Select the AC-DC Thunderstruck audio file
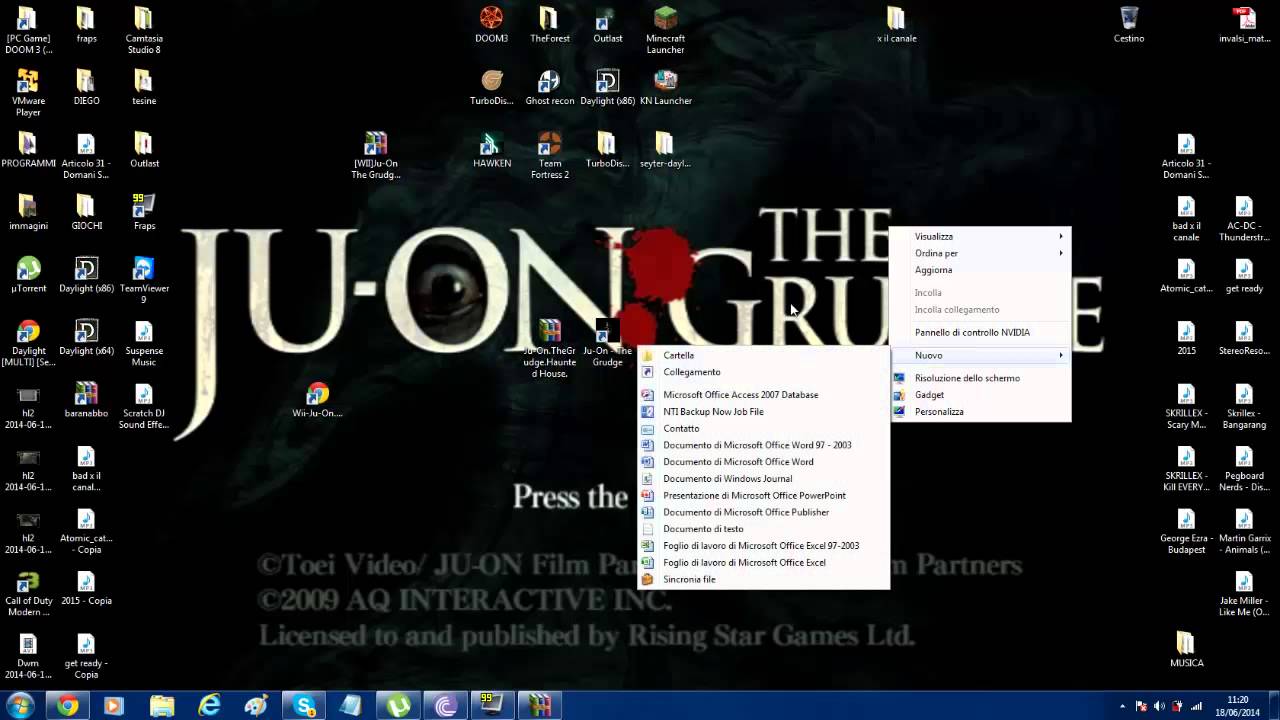The width and height of the screenshot is (1280, 720). [x=1243, y=218]
